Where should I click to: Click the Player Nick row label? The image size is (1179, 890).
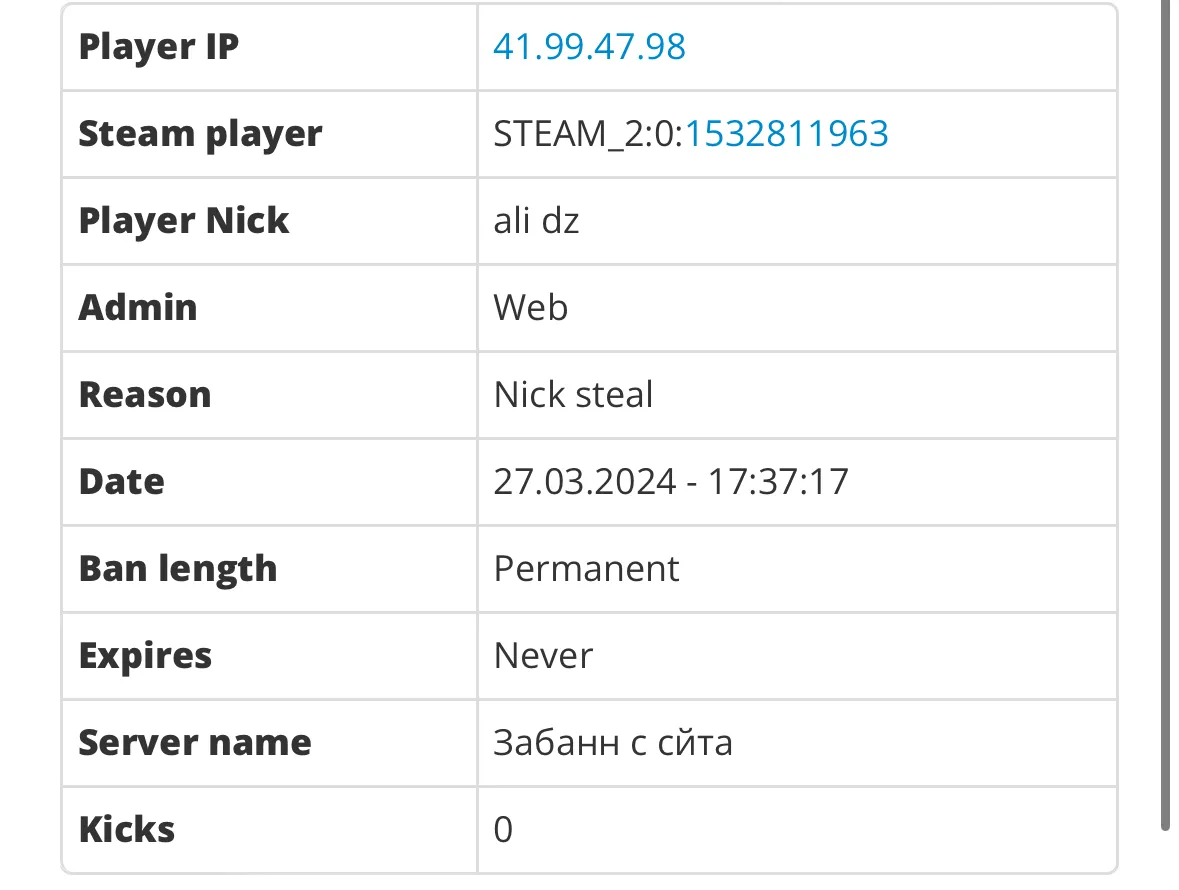pos(183,221)
